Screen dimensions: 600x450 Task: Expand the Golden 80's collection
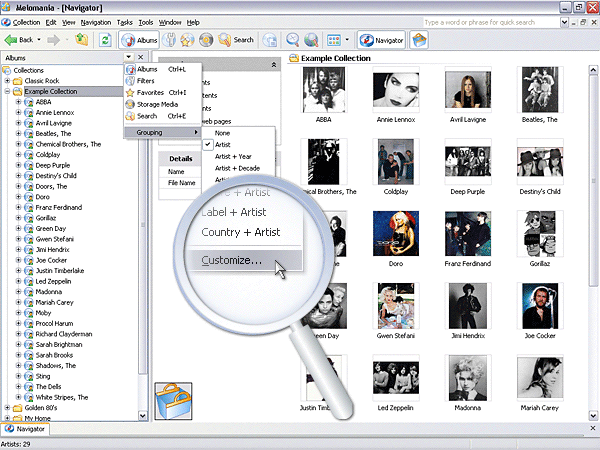pyautogui.click(x=7, y=408)
